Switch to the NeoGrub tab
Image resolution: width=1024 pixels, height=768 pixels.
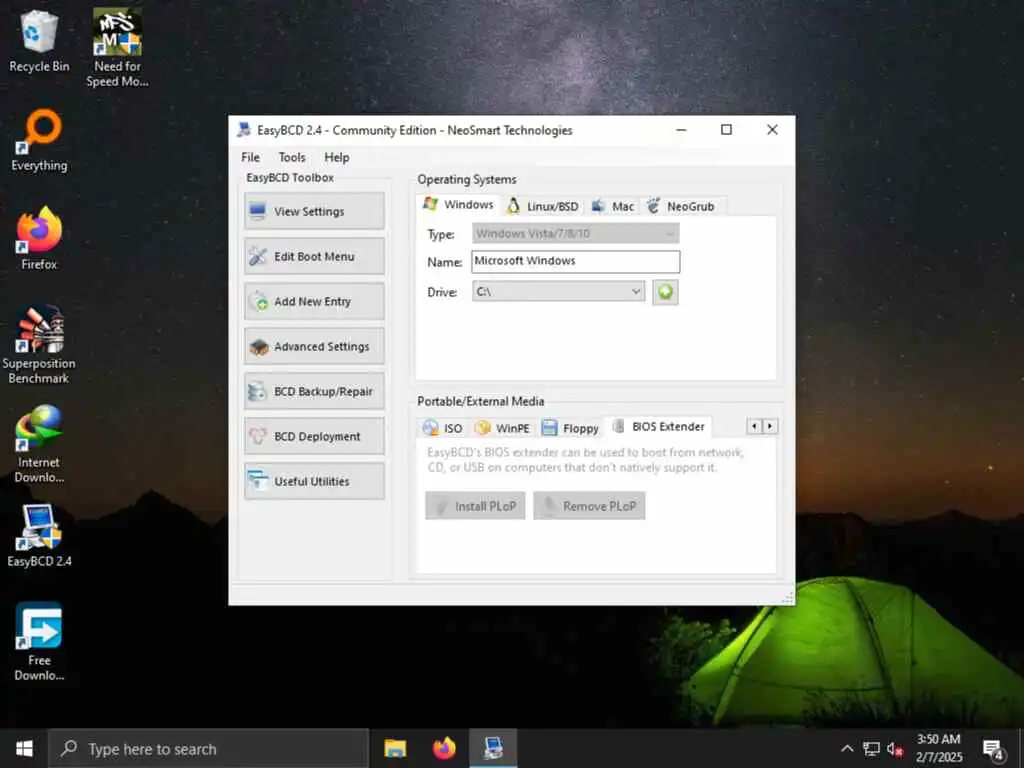(681, 206)
